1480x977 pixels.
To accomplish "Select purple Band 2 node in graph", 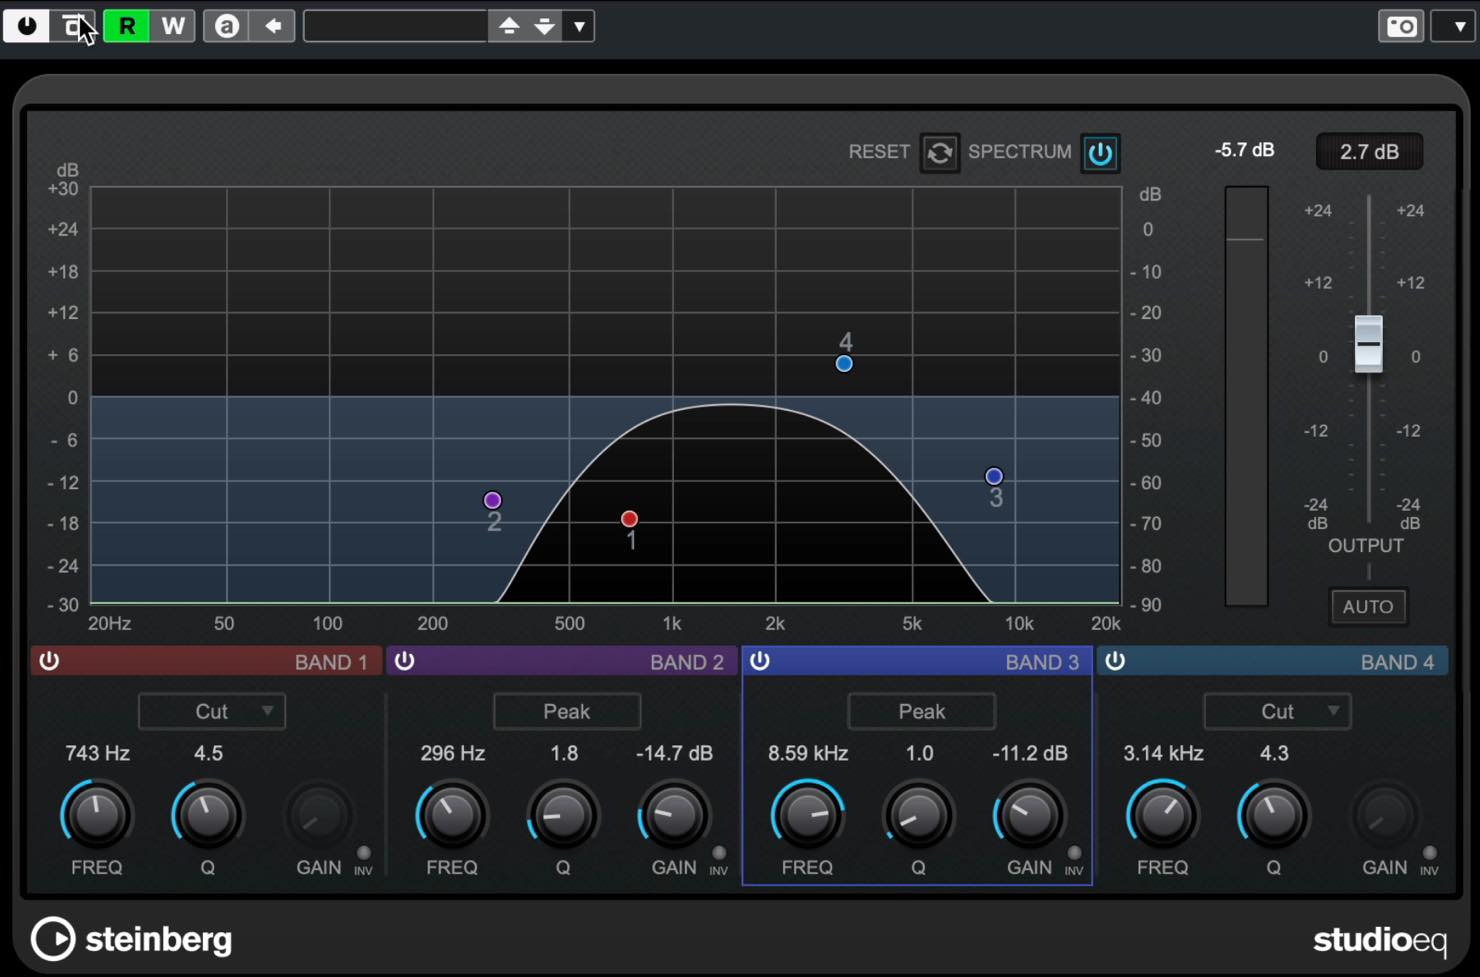I will pyautogui.click(x=492, y=500).
